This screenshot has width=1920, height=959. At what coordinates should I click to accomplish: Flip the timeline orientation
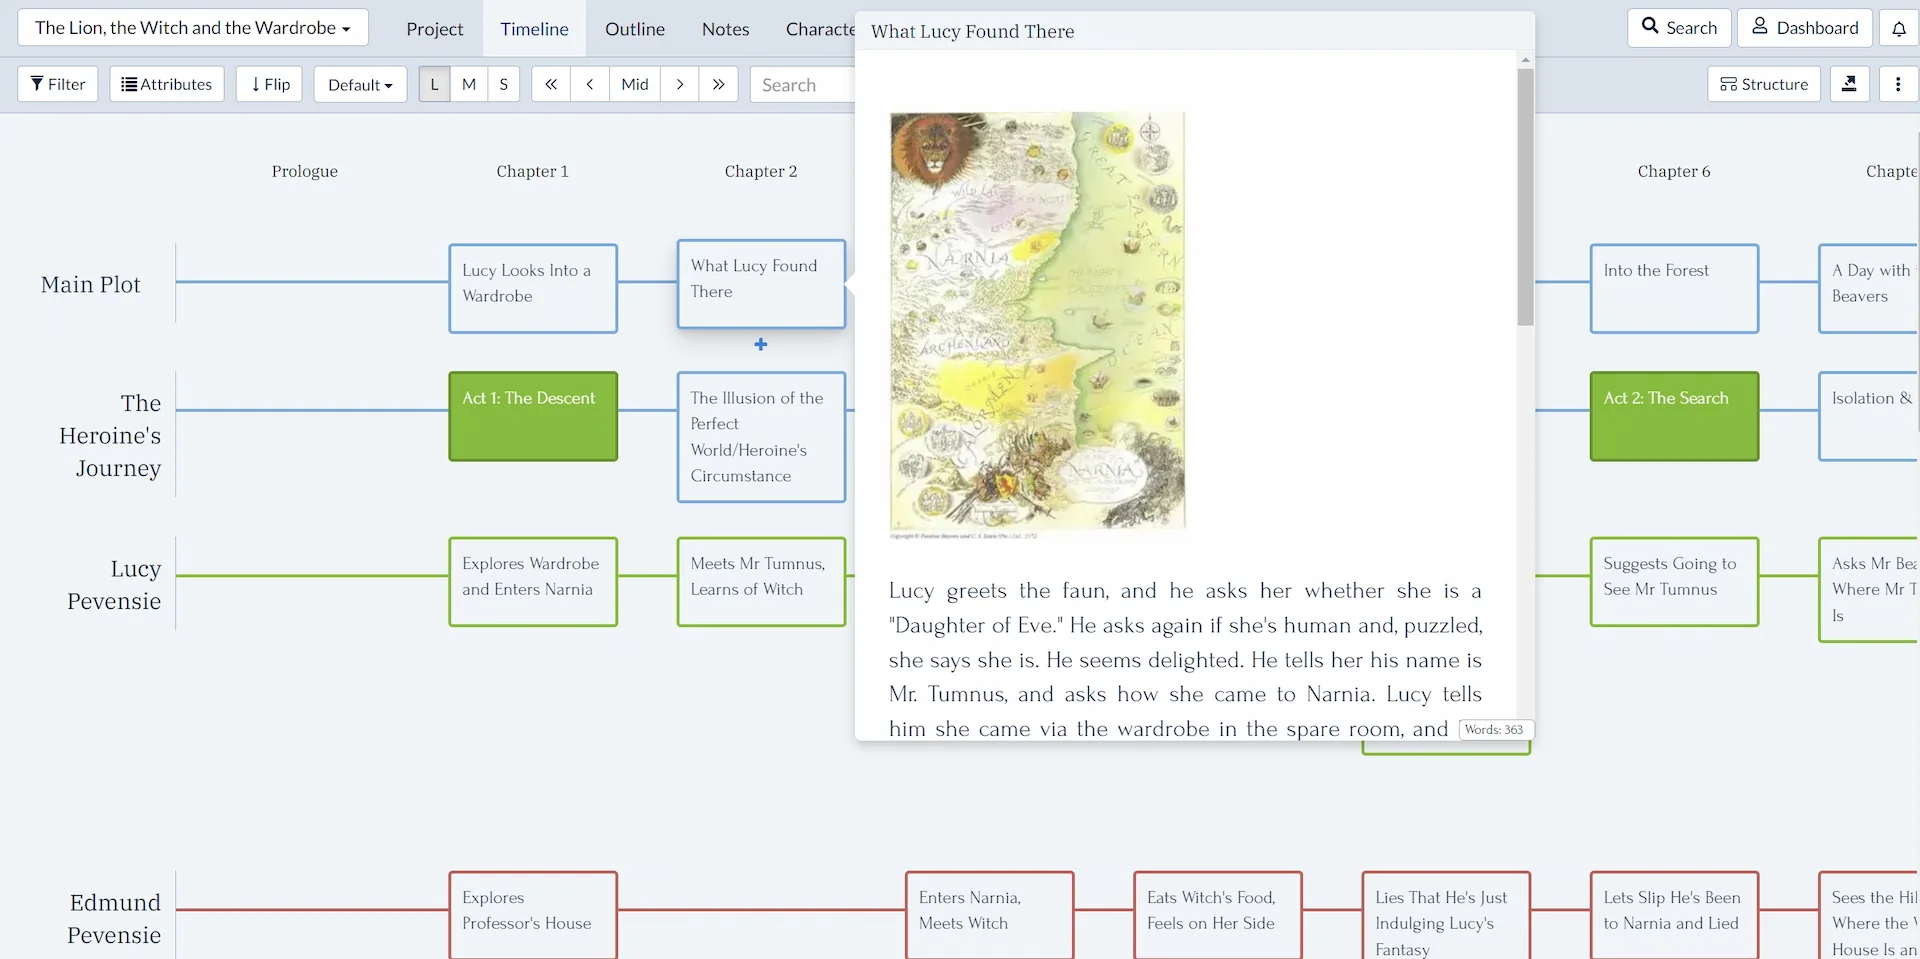point(269,84)
